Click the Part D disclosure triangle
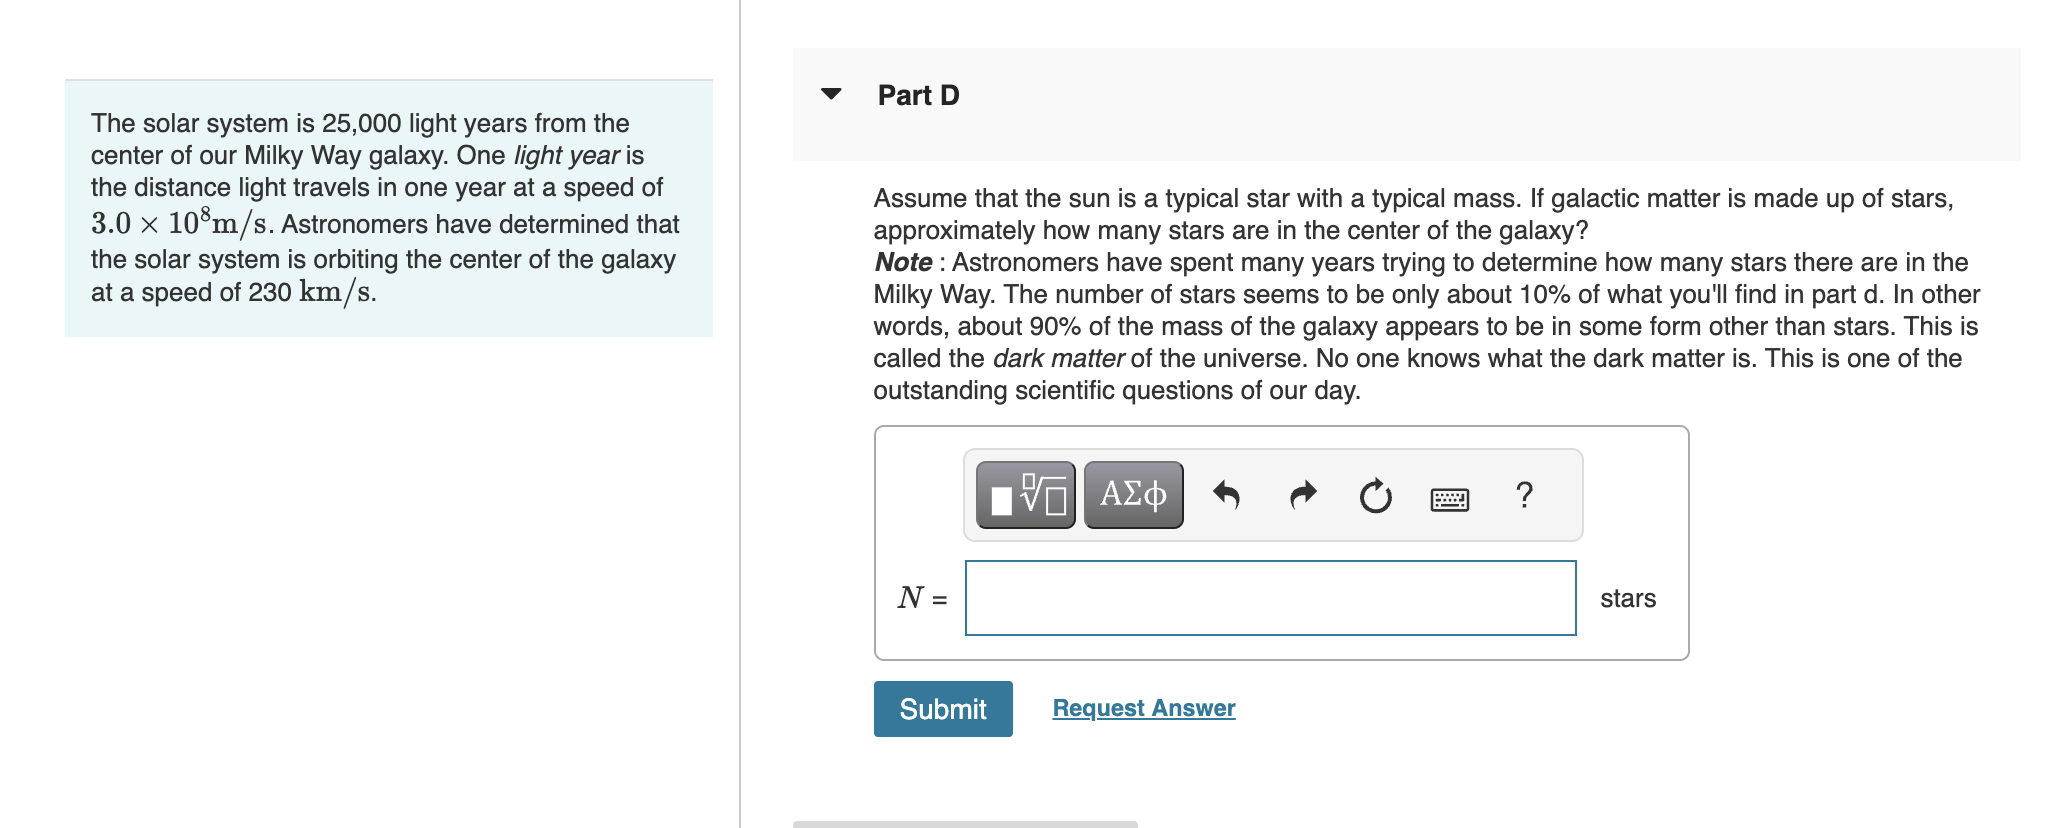The width and height of the screenshot is (2070, 828). pos(833,94)
